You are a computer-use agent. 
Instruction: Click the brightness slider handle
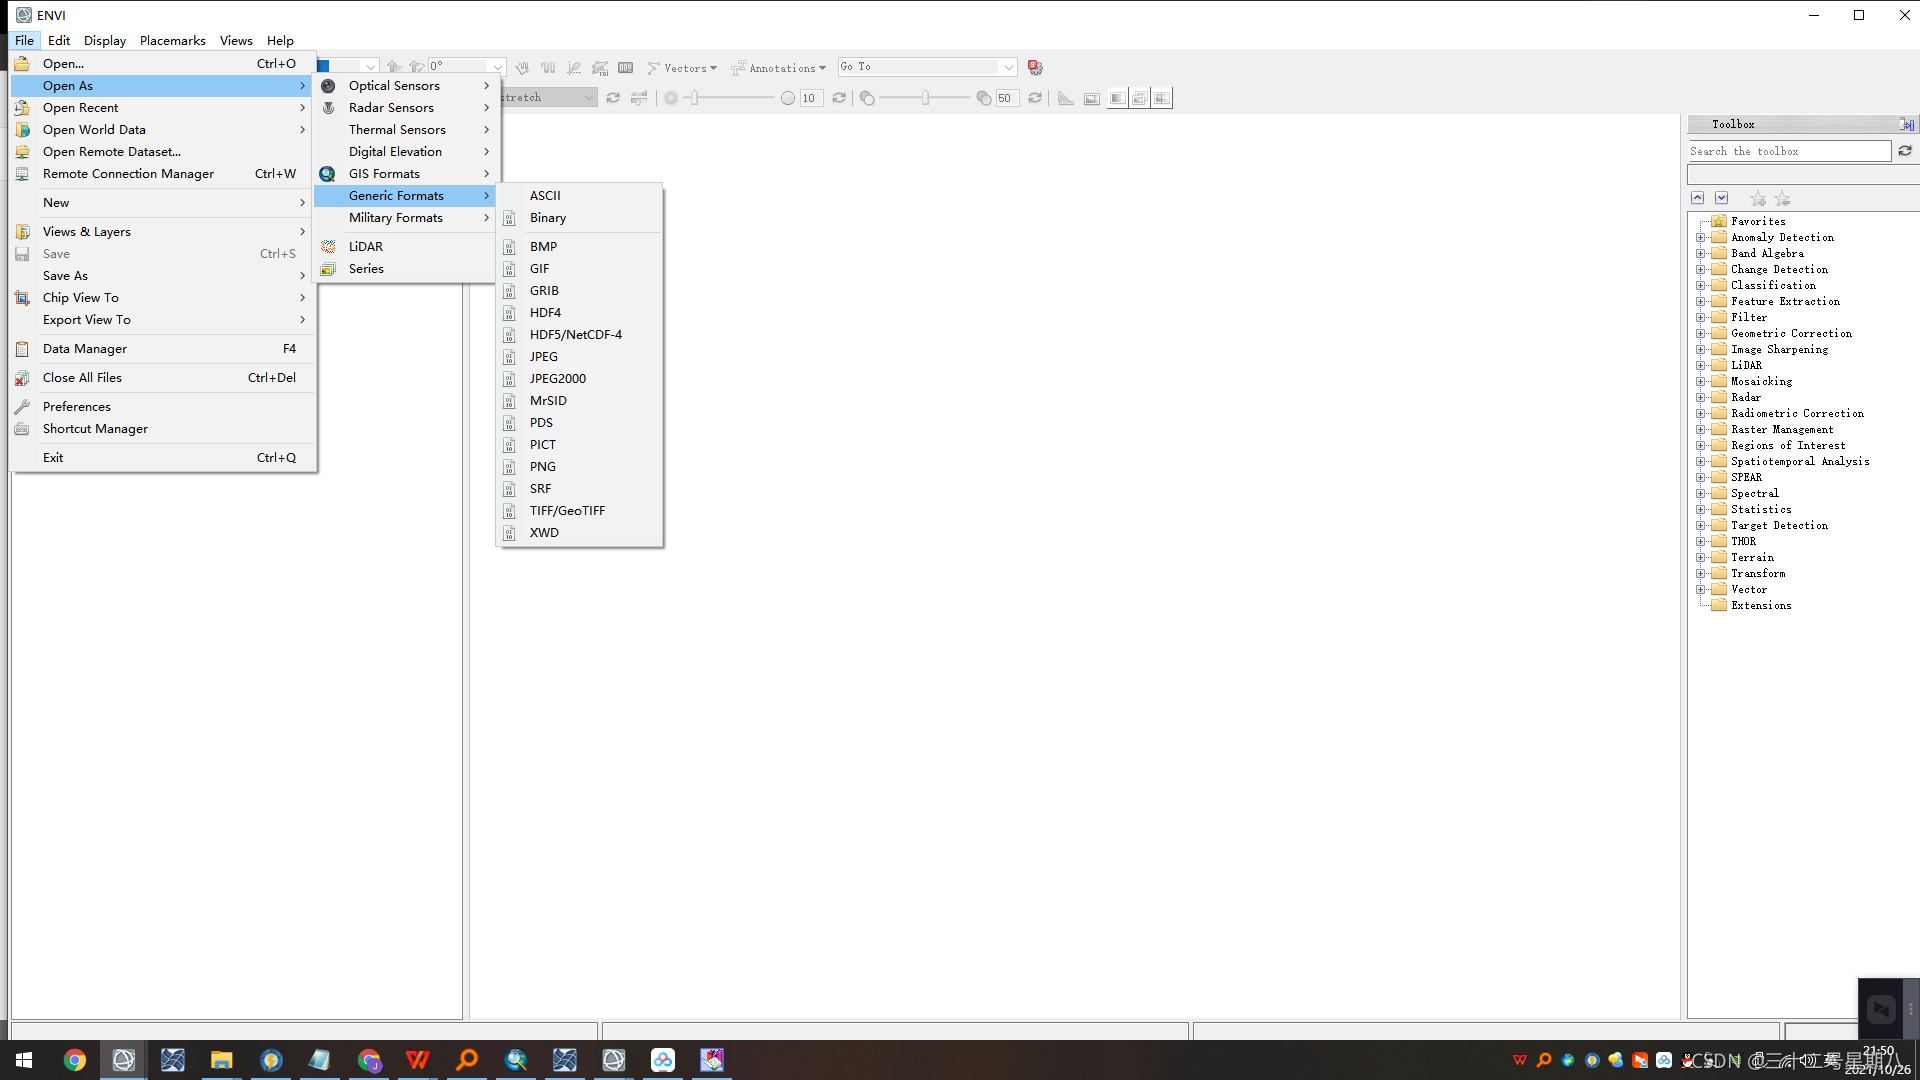tap(695, 98)
